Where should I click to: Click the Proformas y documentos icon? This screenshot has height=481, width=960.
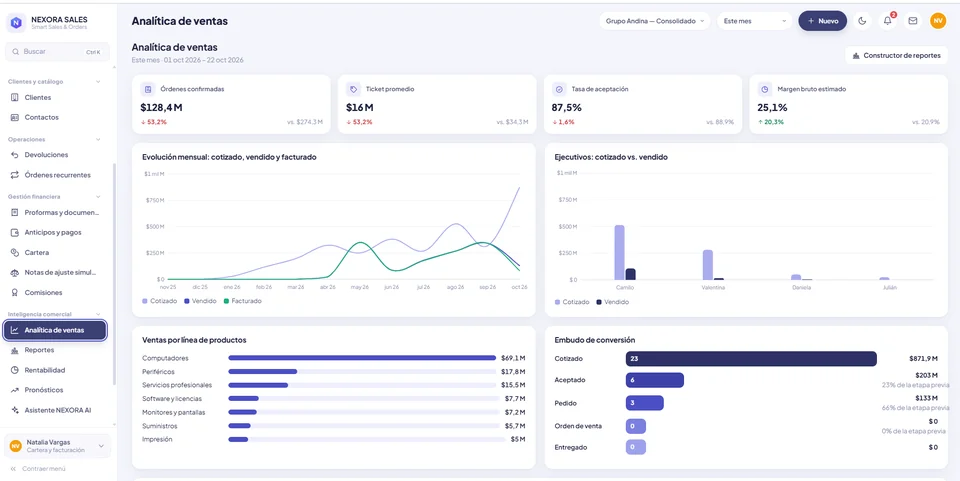click(x=15, y=212)
